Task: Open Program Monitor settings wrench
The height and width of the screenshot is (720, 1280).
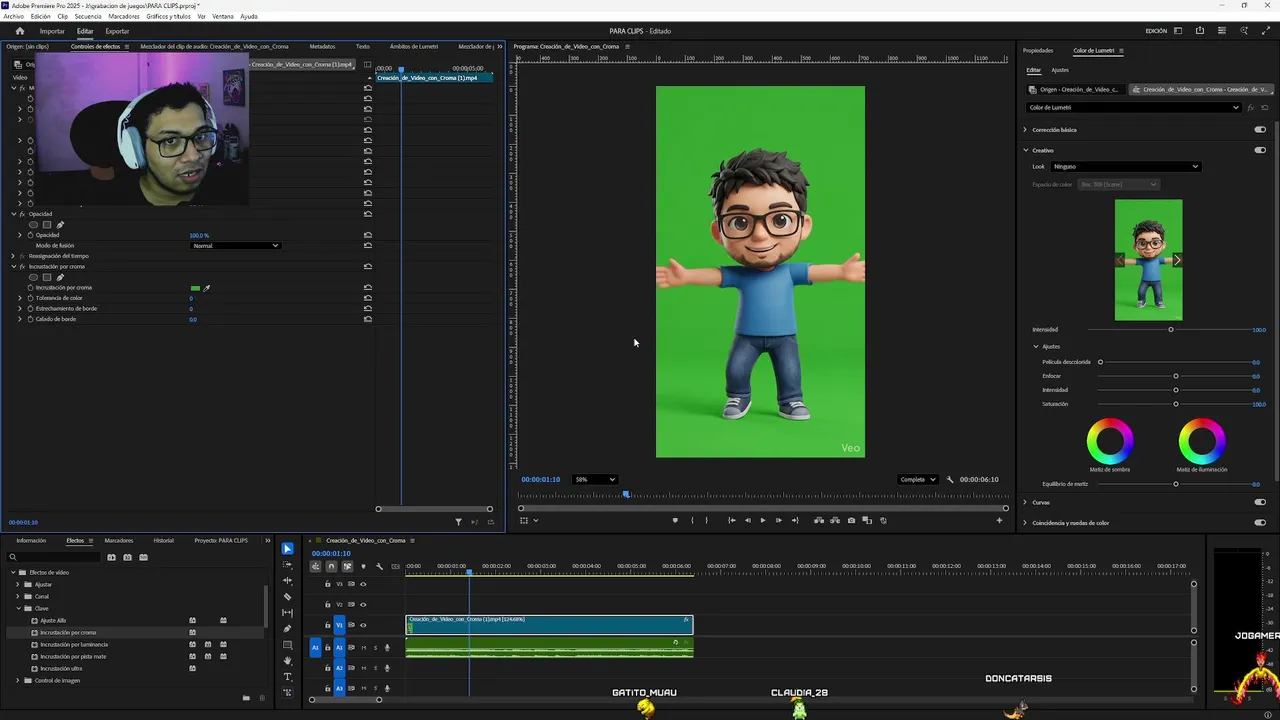Action: click(950, 480)
